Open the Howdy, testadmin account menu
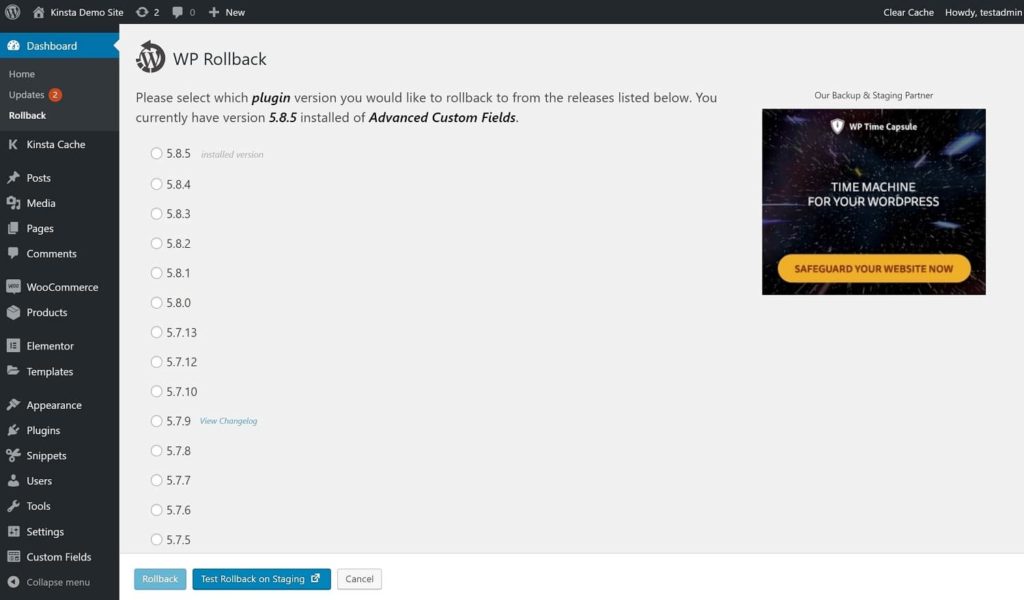1024x600 pixels. (983, 12)
